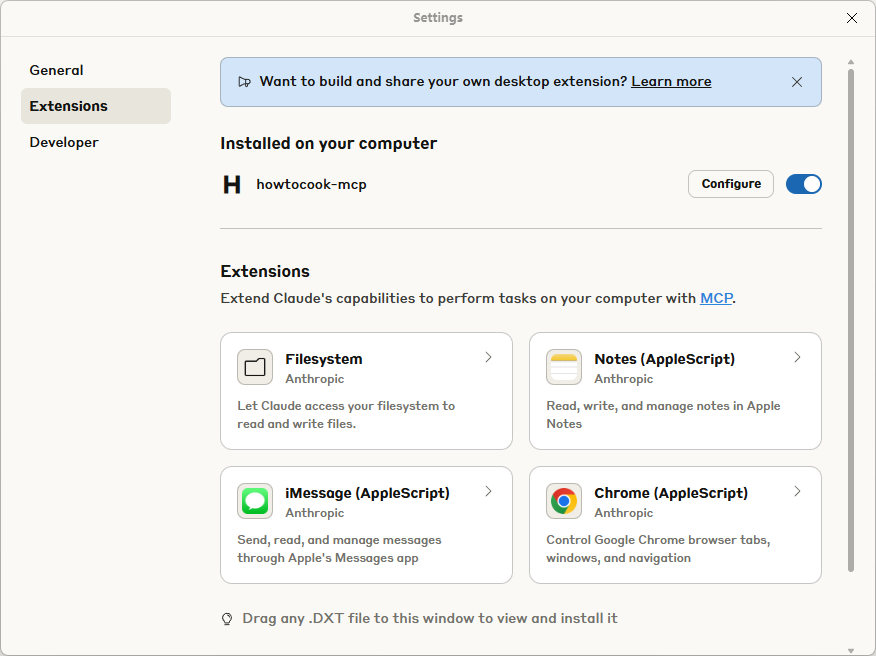
Task: Click the Apple Notes extension icon
Action: 564,367
